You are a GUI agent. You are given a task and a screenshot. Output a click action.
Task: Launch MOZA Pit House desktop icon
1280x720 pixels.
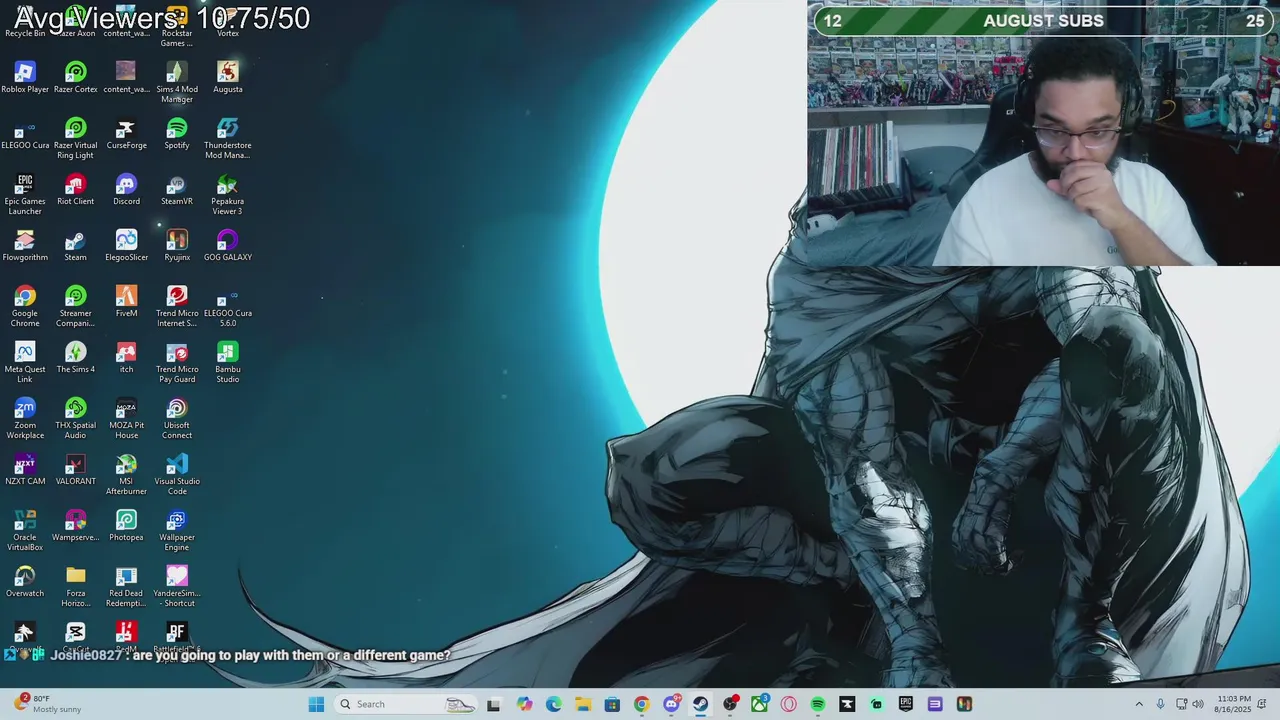pyautogui.click(x=126, y=418)
